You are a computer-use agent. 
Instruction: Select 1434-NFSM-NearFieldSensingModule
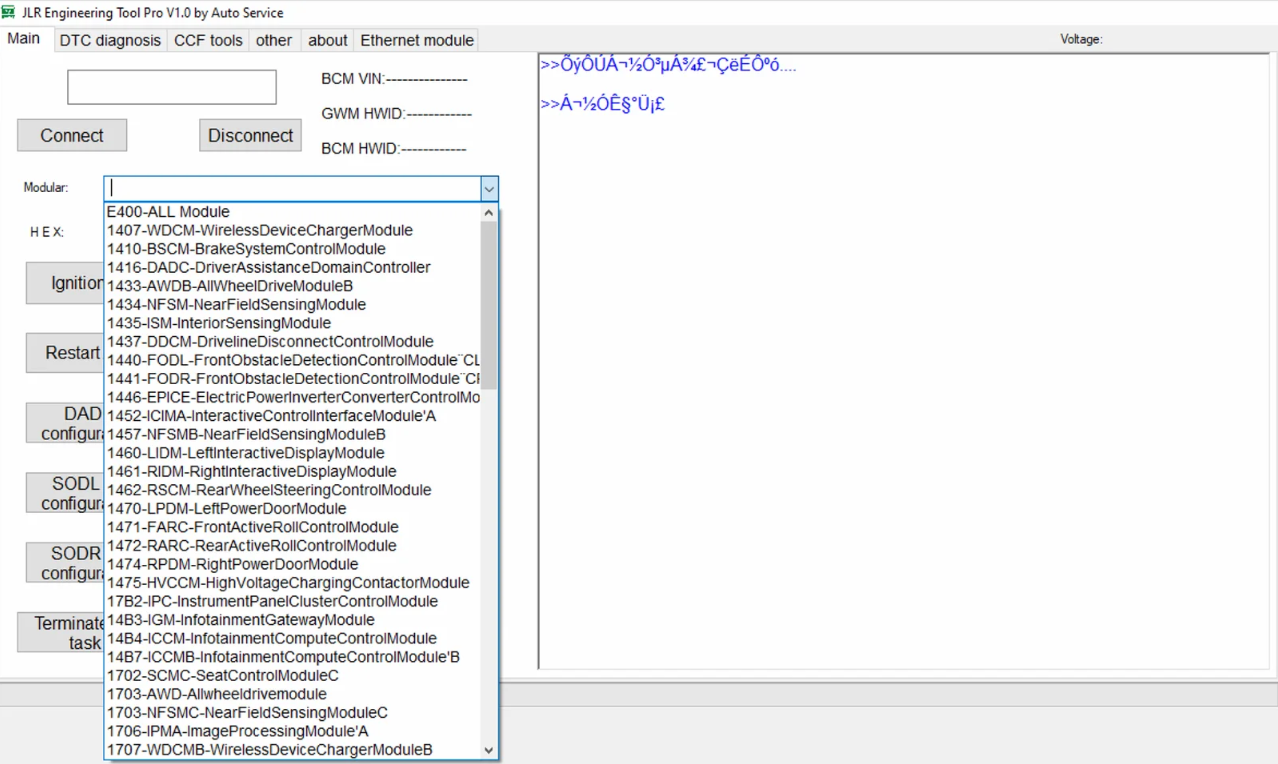[x=292, y=304]
